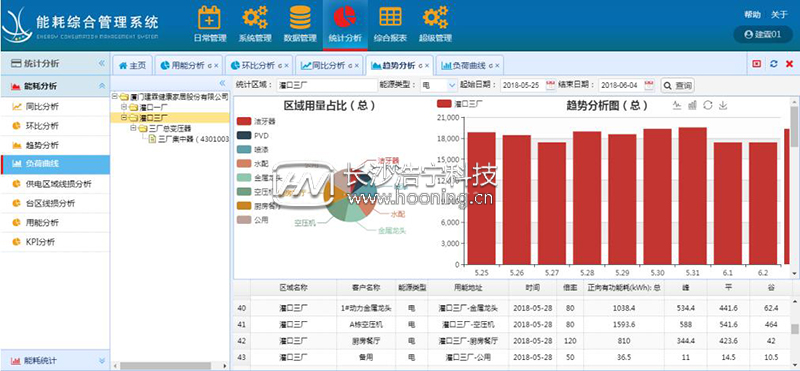The width and height of the screenshot is (800, 371).
Task: Collapse the 能耗分析 sidebar section
Action: pyautogui.click(x=102, y=86)
